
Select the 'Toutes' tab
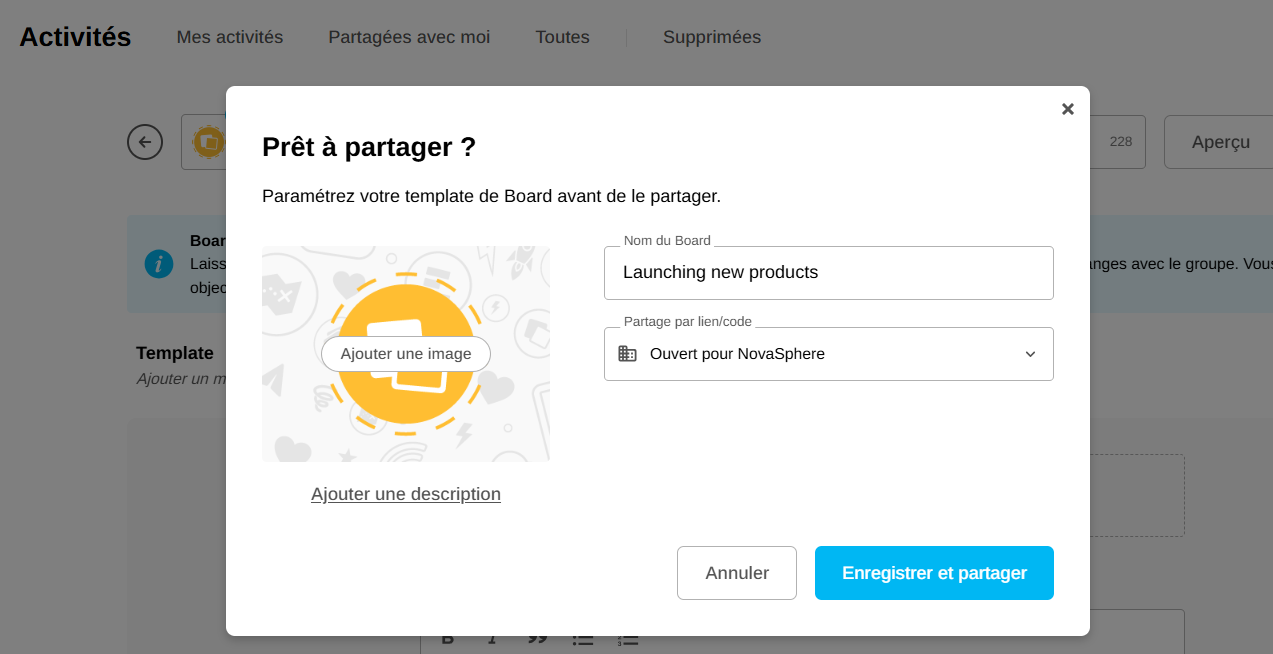pos(562,37)
